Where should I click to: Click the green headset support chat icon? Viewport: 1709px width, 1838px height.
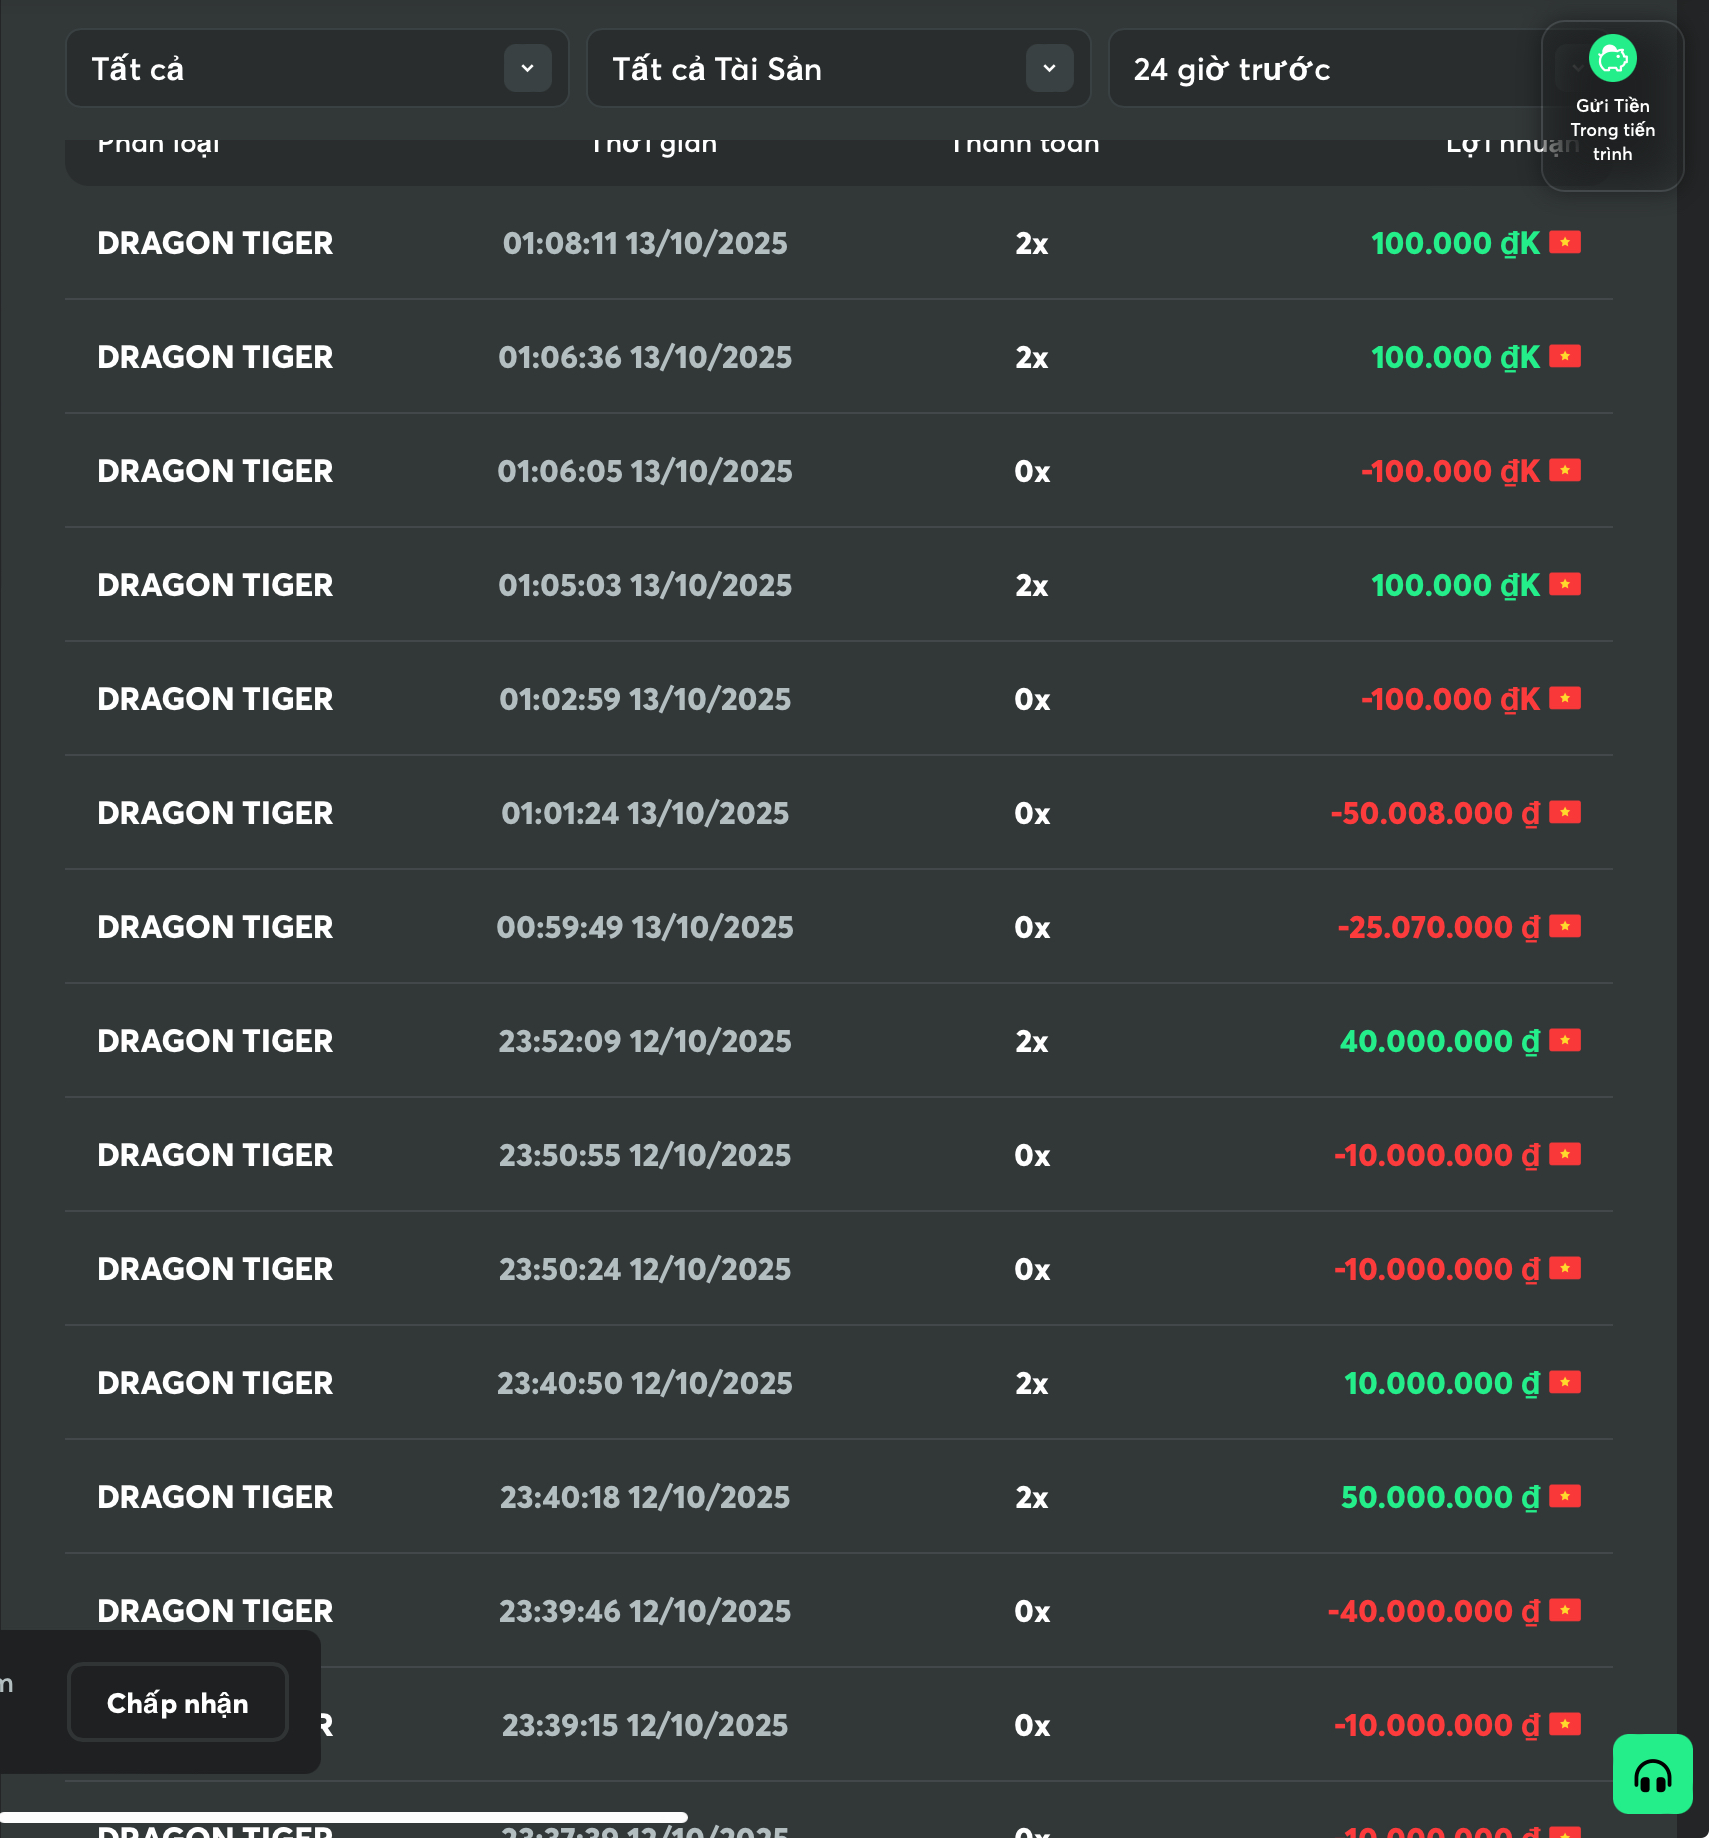tap(1652, 1774)
